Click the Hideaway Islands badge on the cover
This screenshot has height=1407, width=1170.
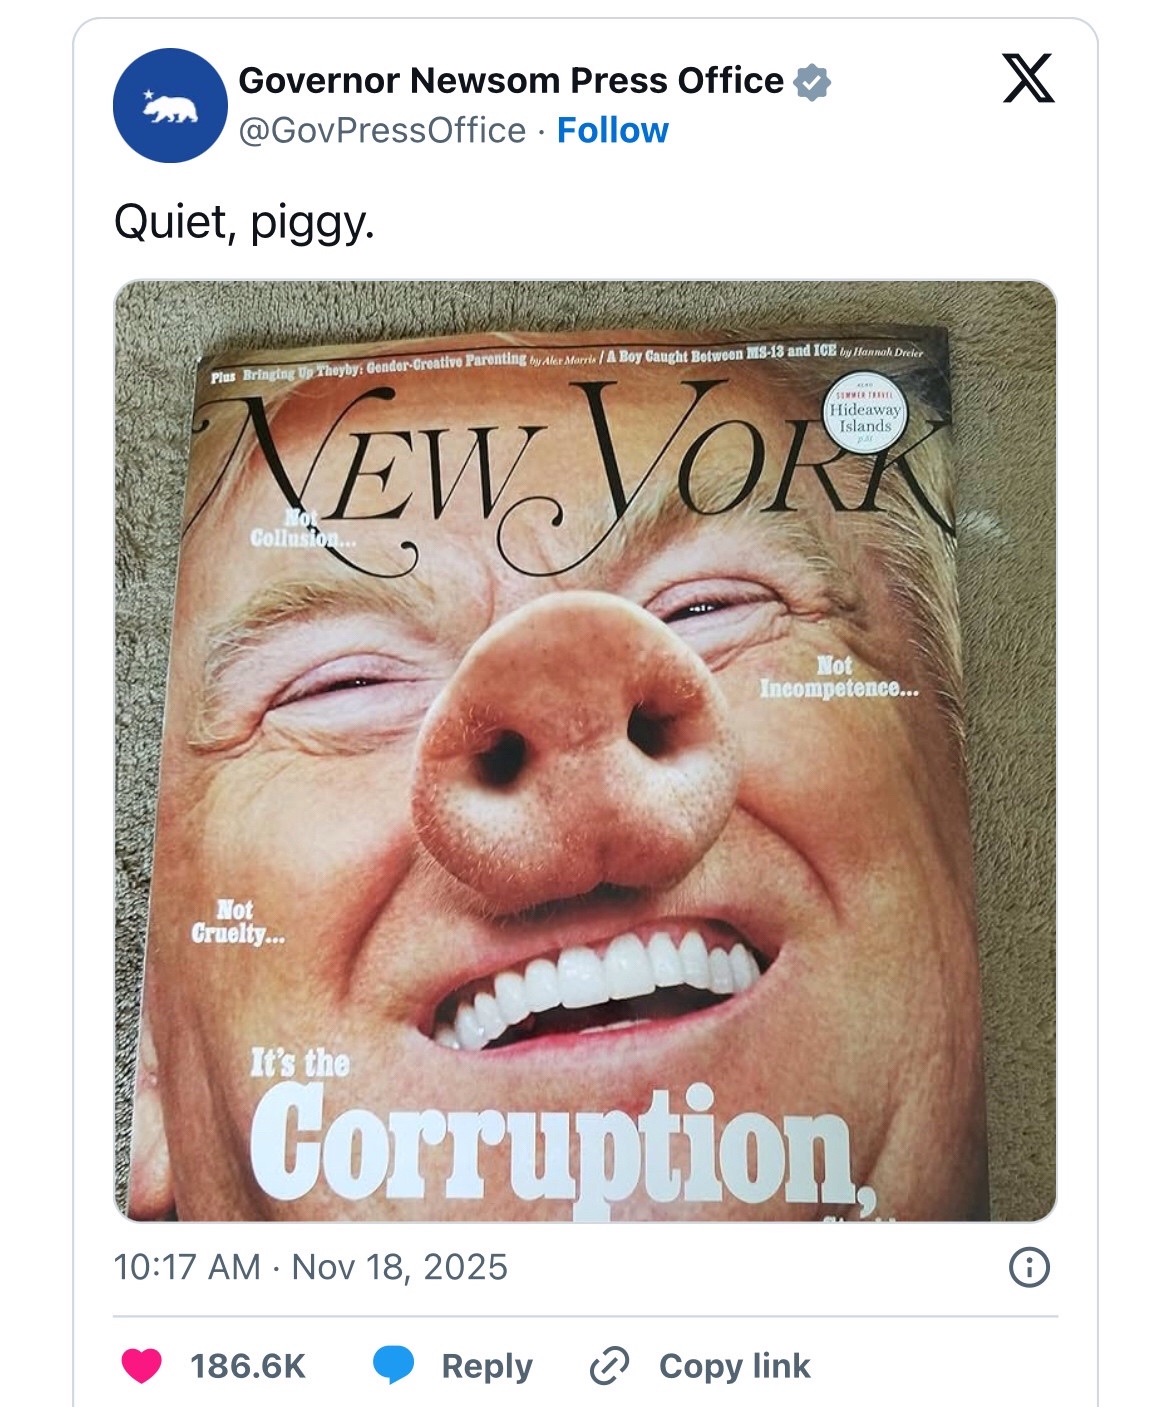(x=865, y=415)
